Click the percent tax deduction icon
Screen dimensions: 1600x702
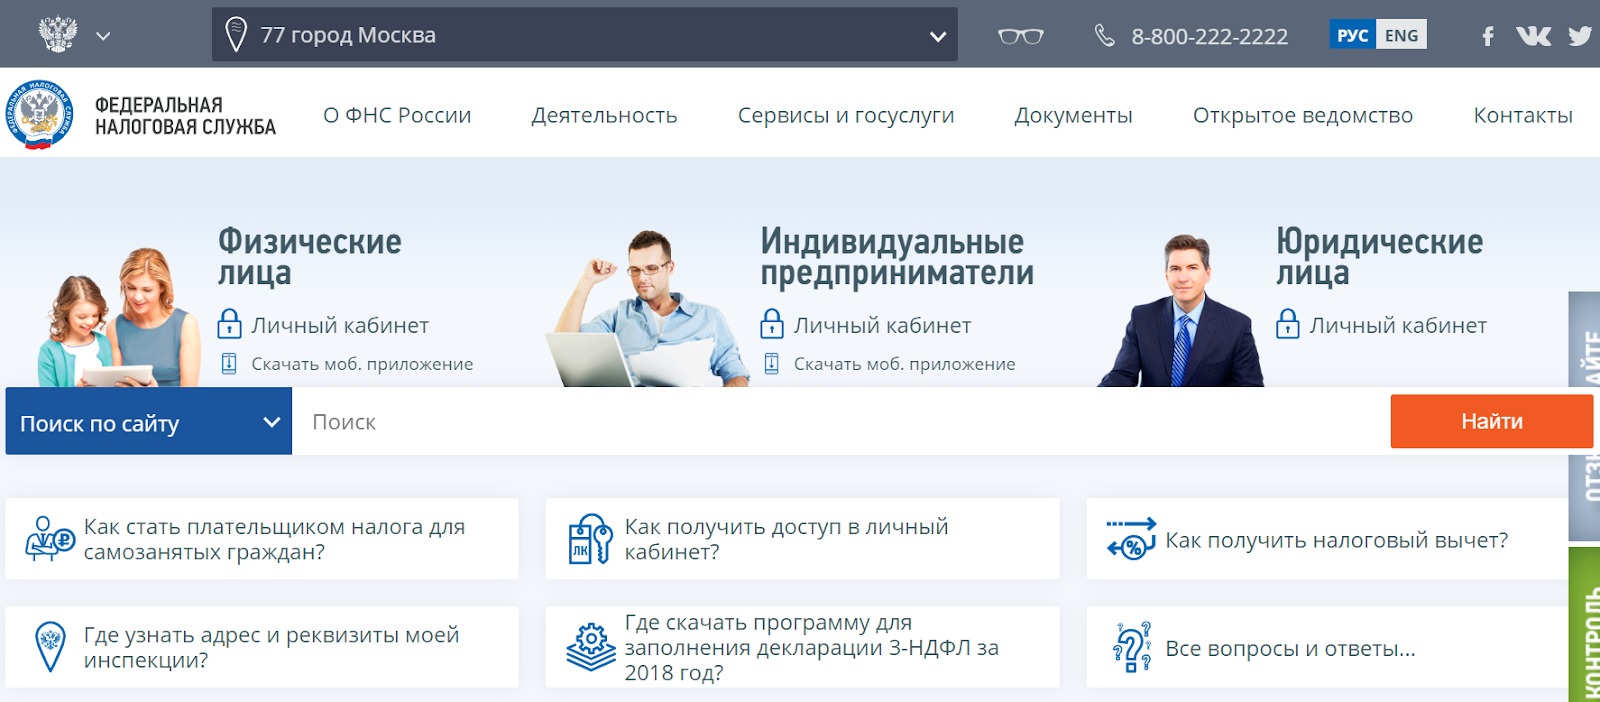click(x=1131, y=538)
